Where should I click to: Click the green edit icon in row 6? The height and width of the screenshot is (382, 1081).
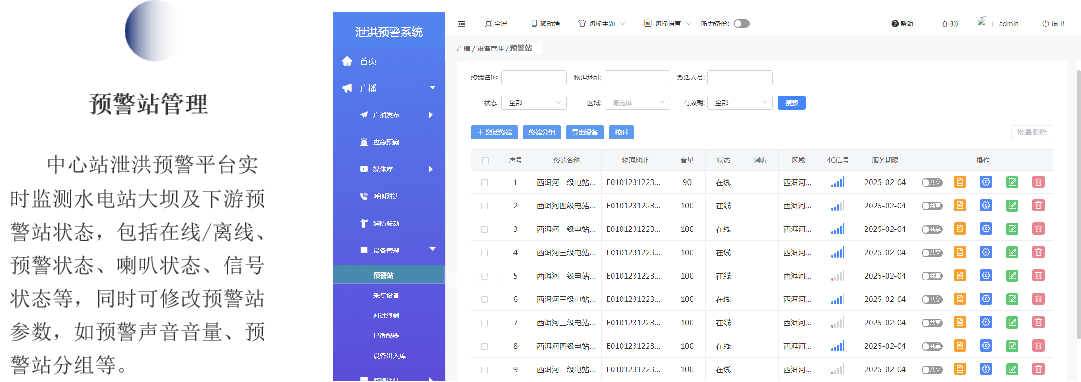tap(1012, 299)
